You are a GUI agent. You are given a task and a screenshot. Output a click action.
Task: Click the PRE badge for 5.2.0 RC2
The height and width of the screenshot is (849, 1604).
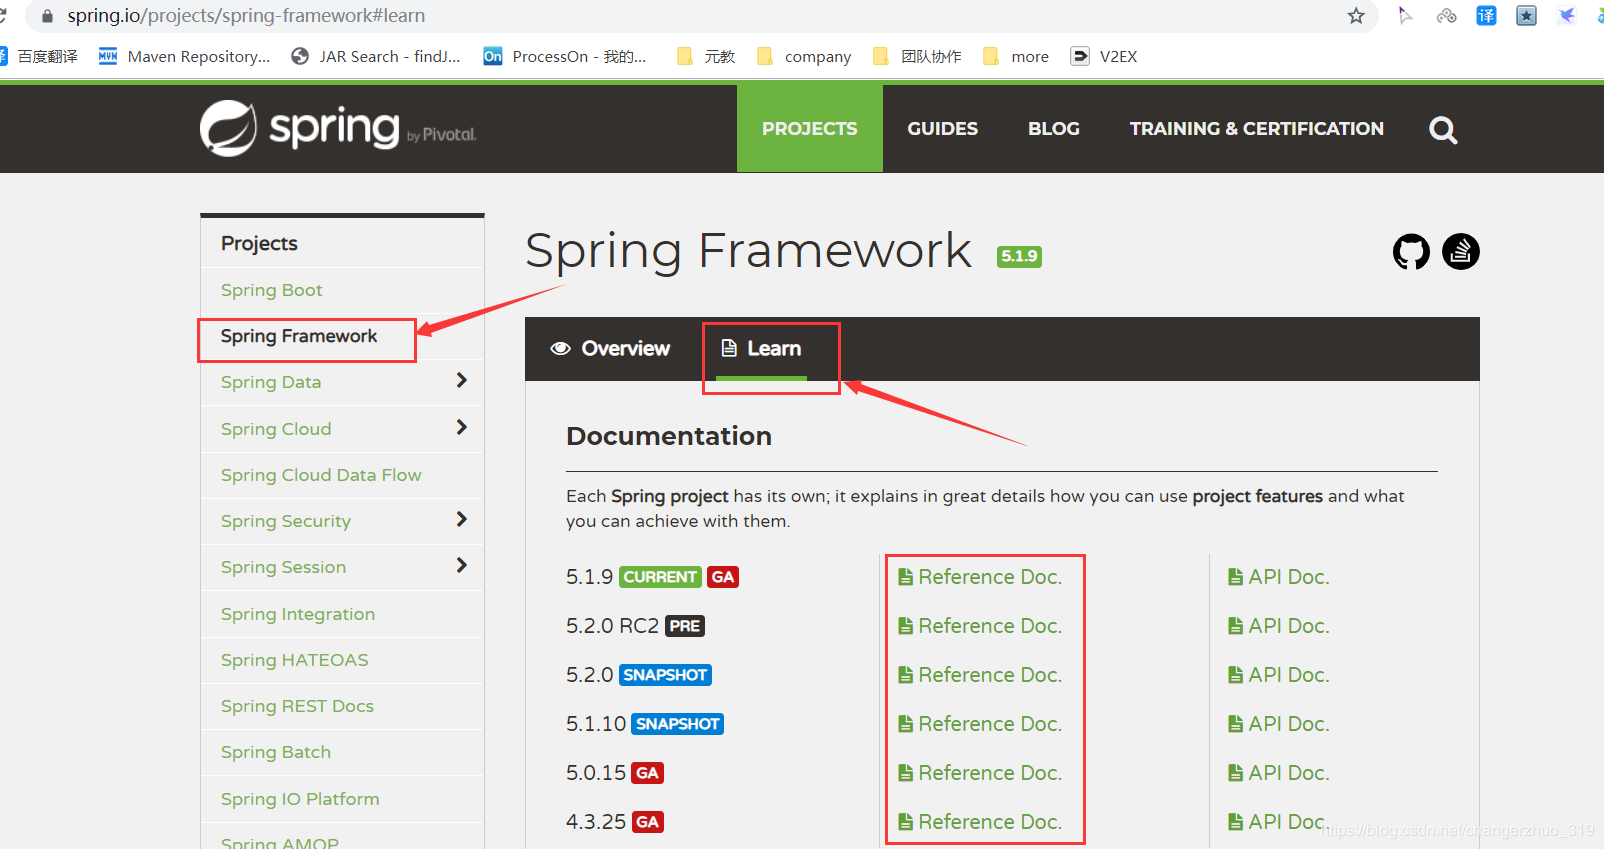coord(685,626)
